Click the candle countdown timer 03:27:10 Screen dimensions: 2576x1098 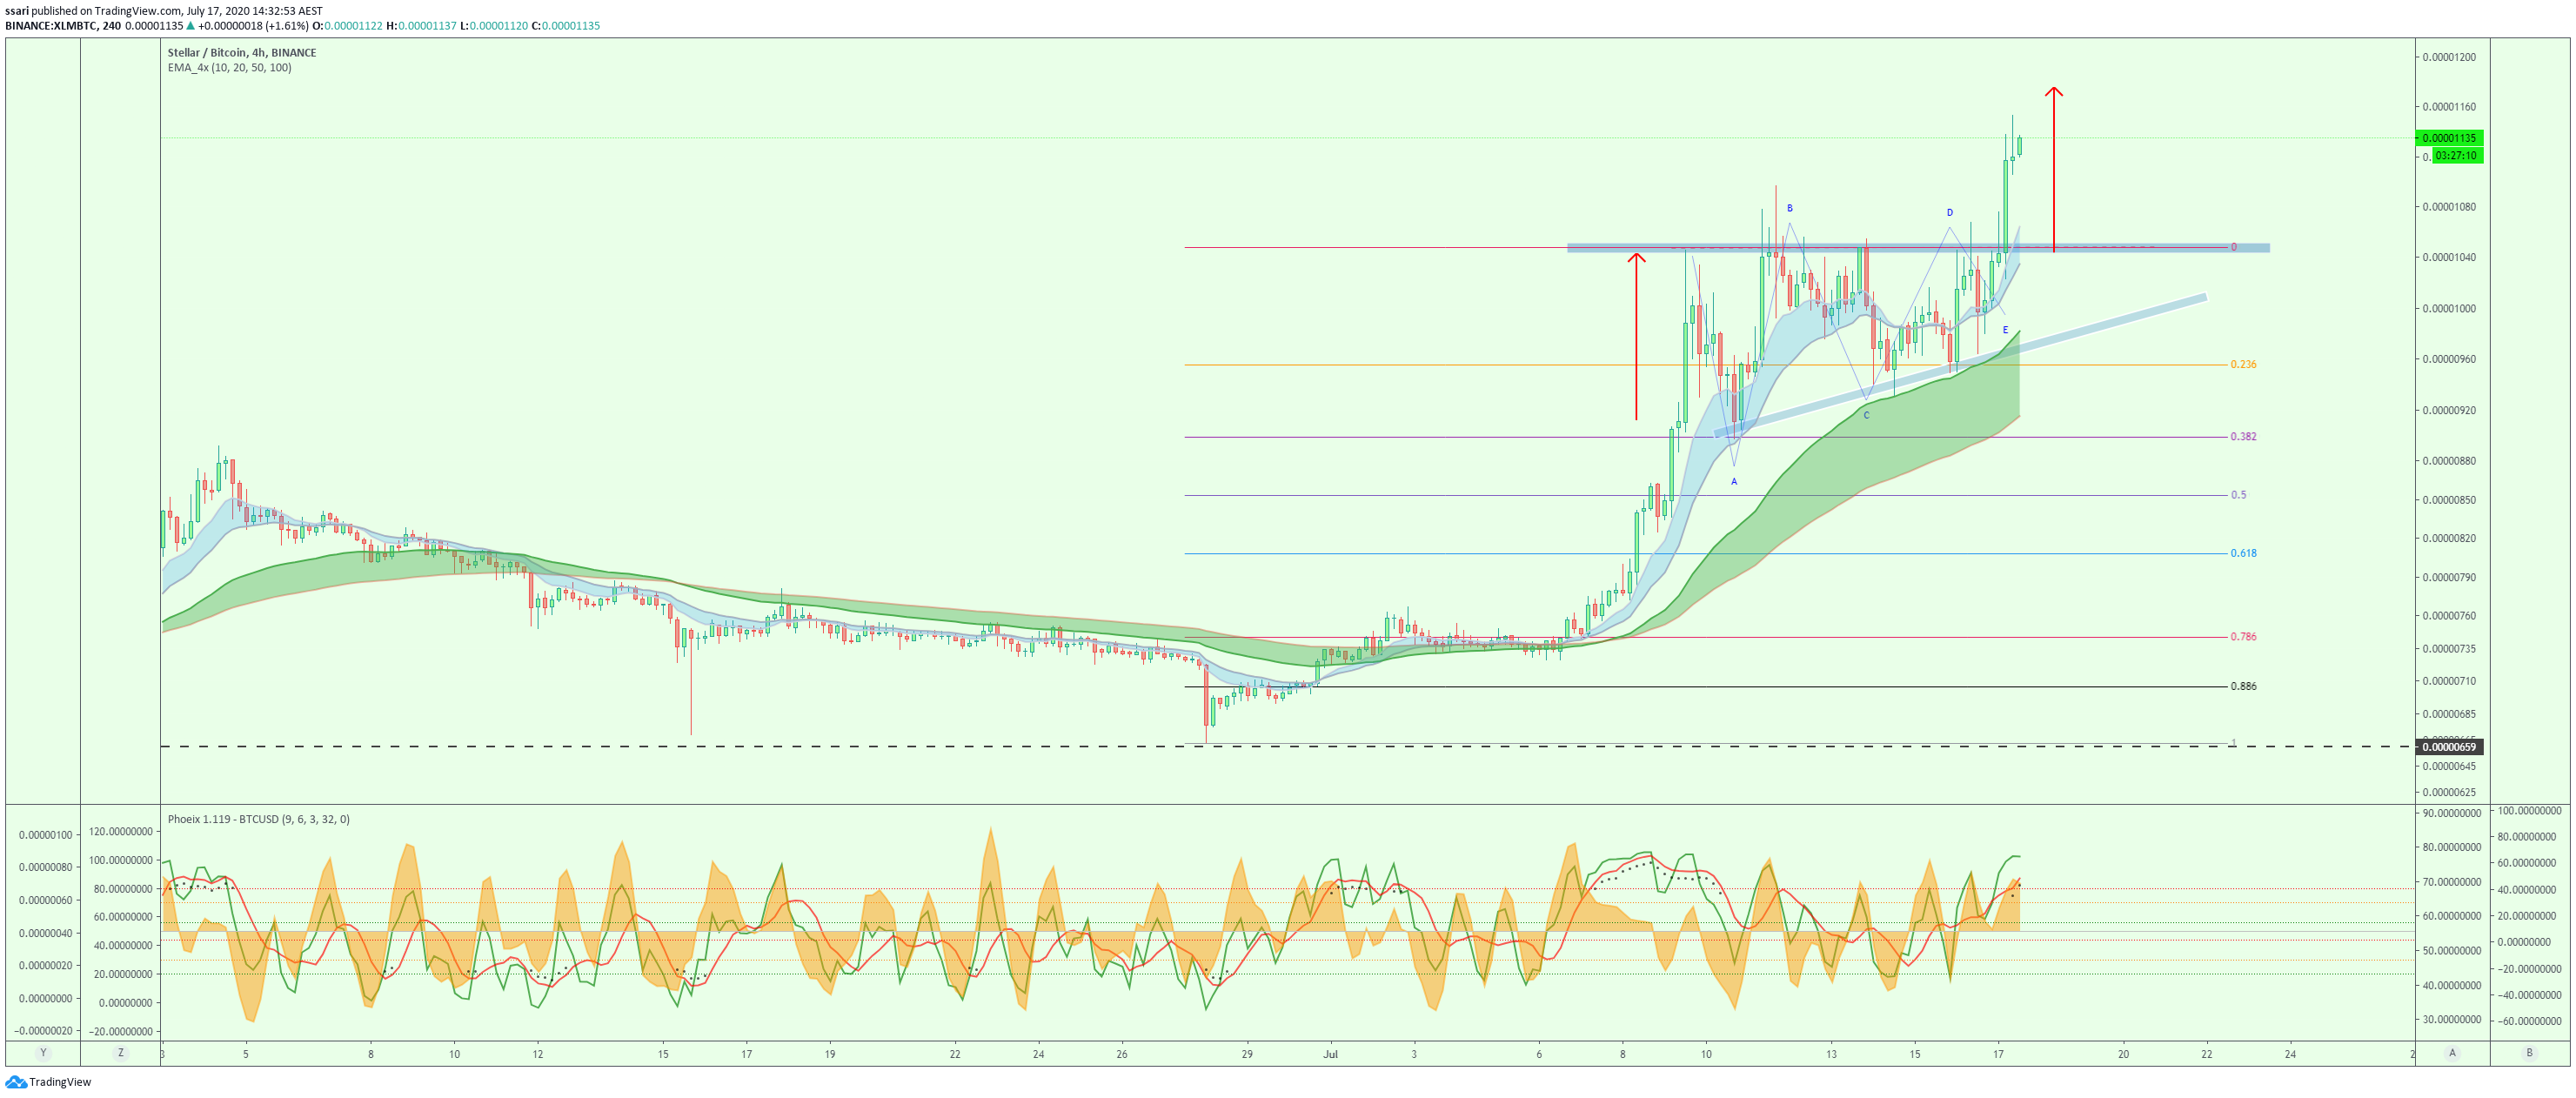2456,156
